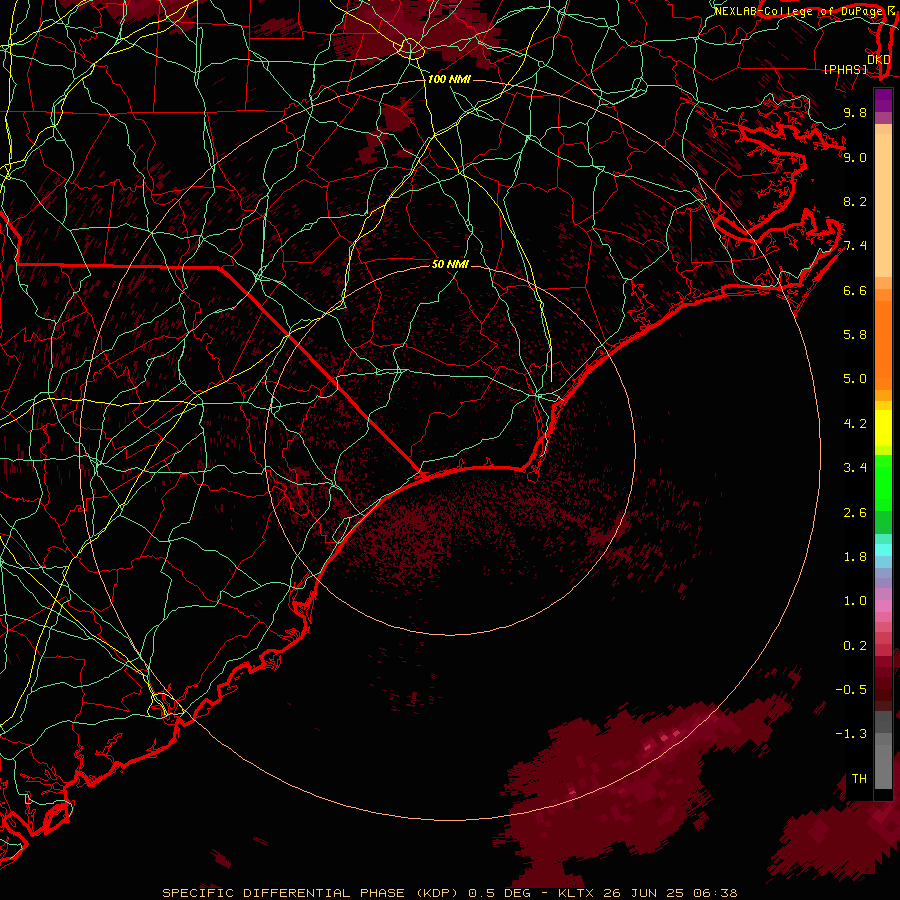
Task: Click the NEXLAB-College of DuPage header text
Action: (x=801, y=11)
